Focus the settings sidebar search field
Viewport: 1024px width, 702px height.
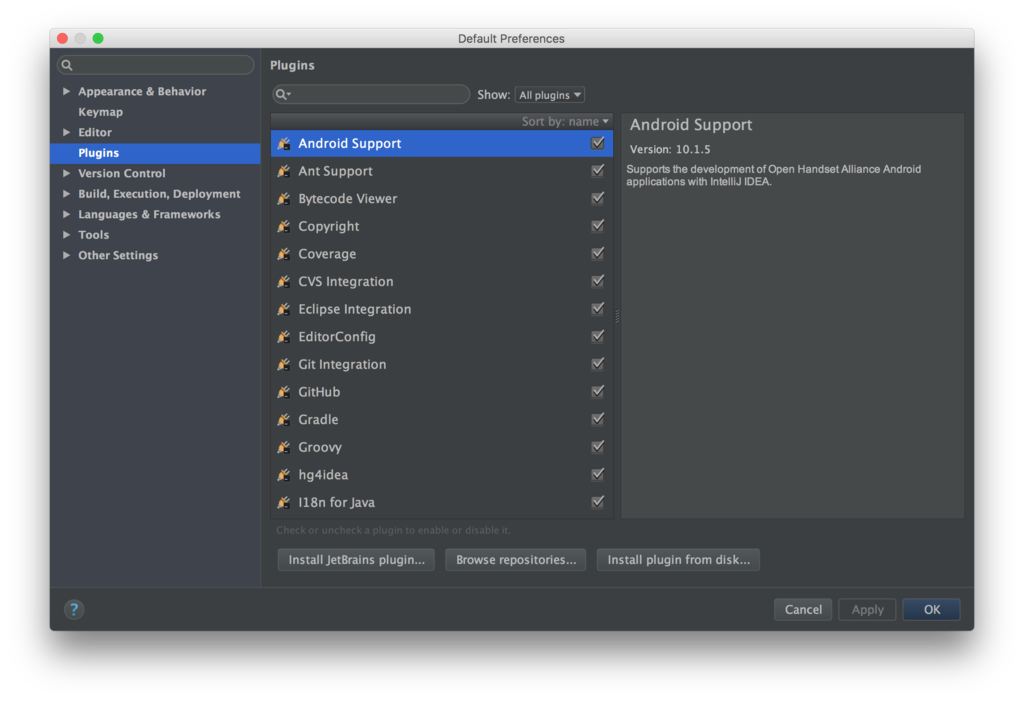coord(155,65)
